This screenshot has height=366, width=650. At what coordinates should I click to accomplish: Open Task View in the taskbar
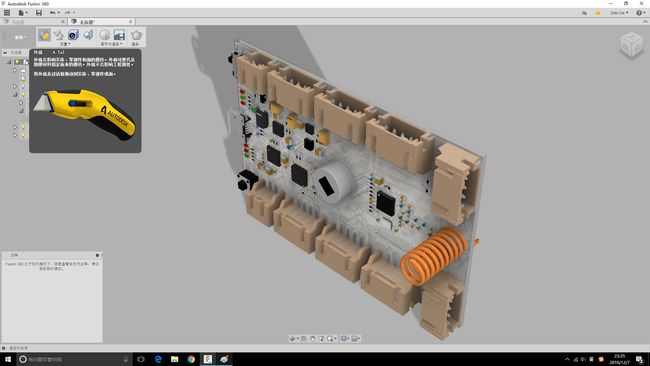point(141,359)
